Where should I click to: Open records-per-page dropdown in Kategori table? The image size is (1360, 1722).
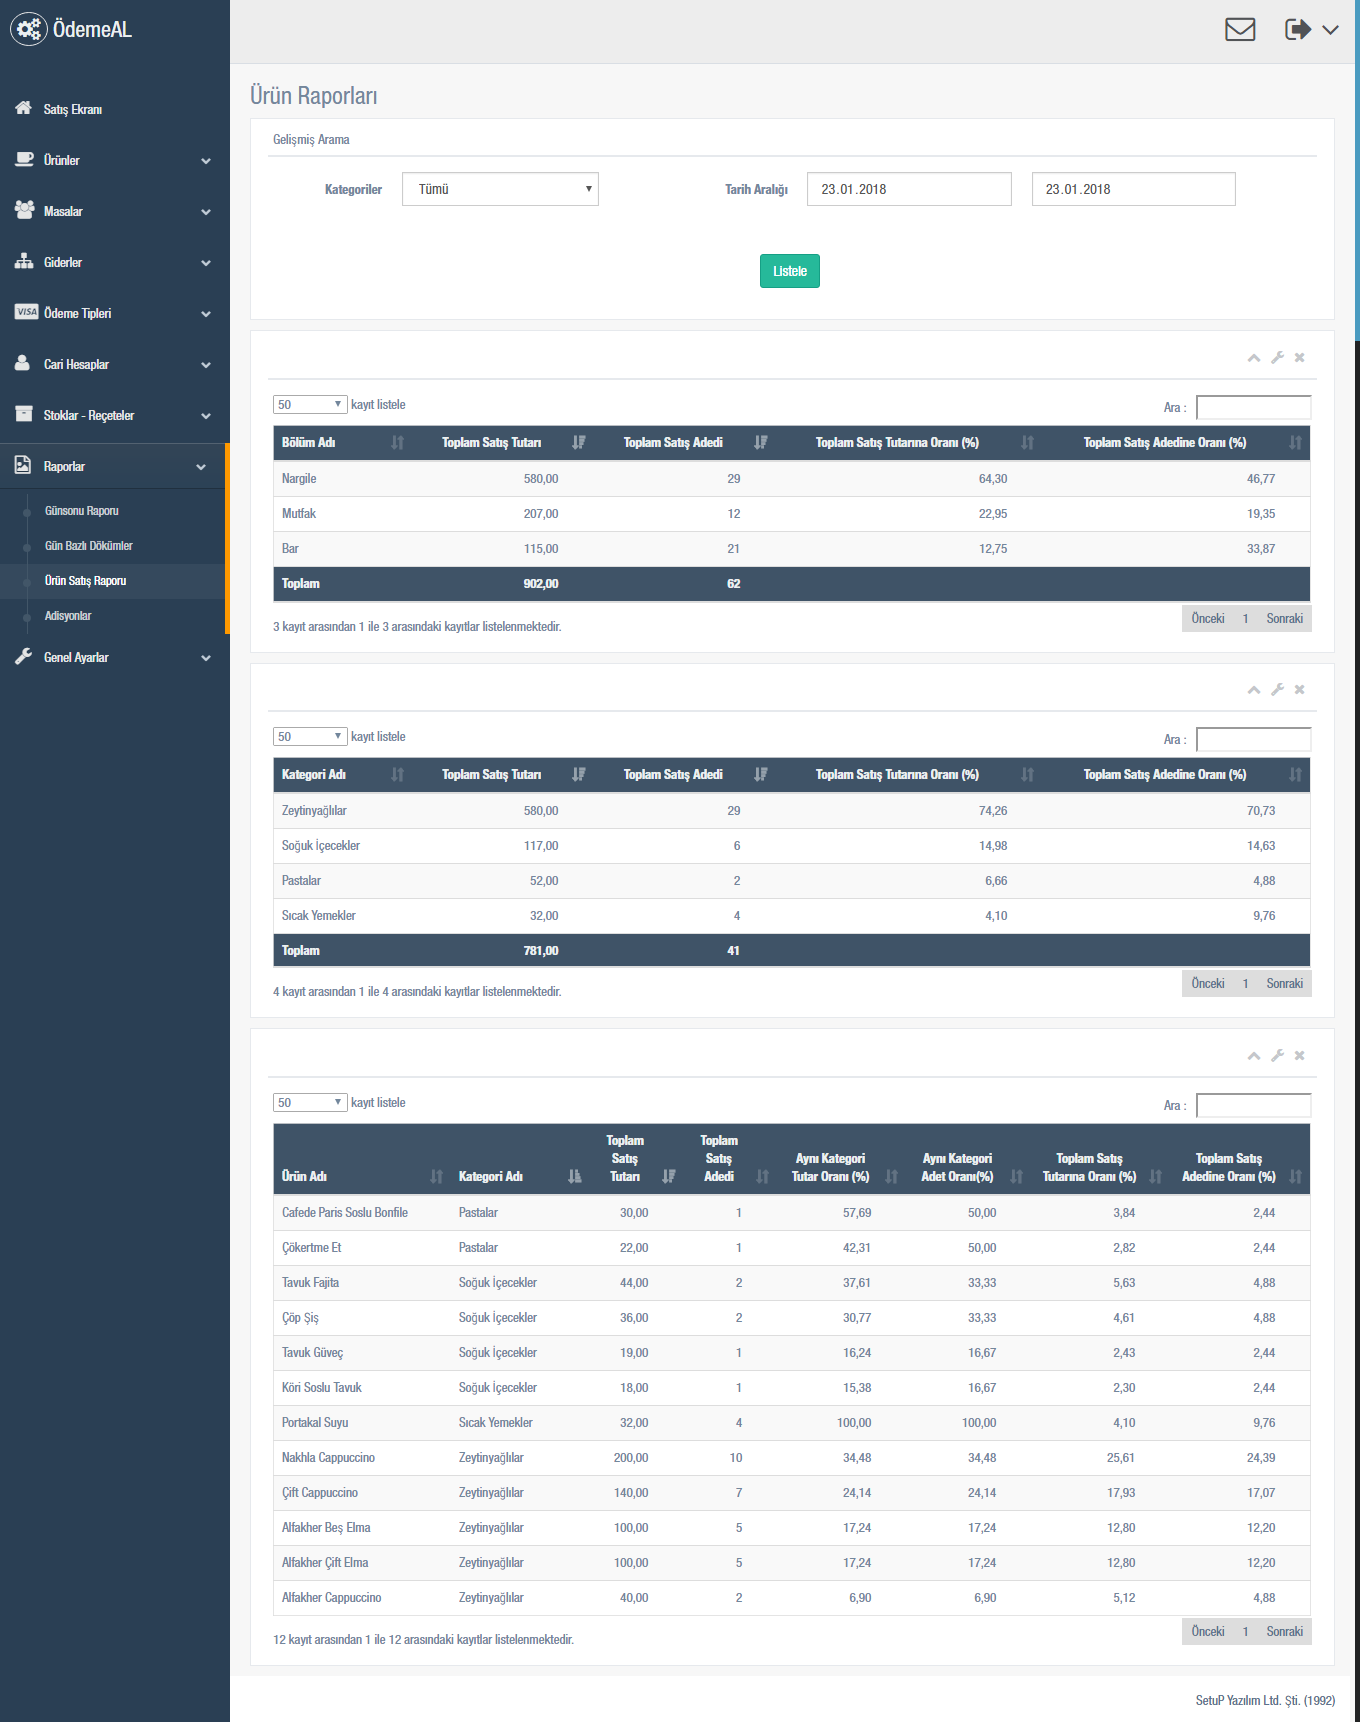point(310,736)
